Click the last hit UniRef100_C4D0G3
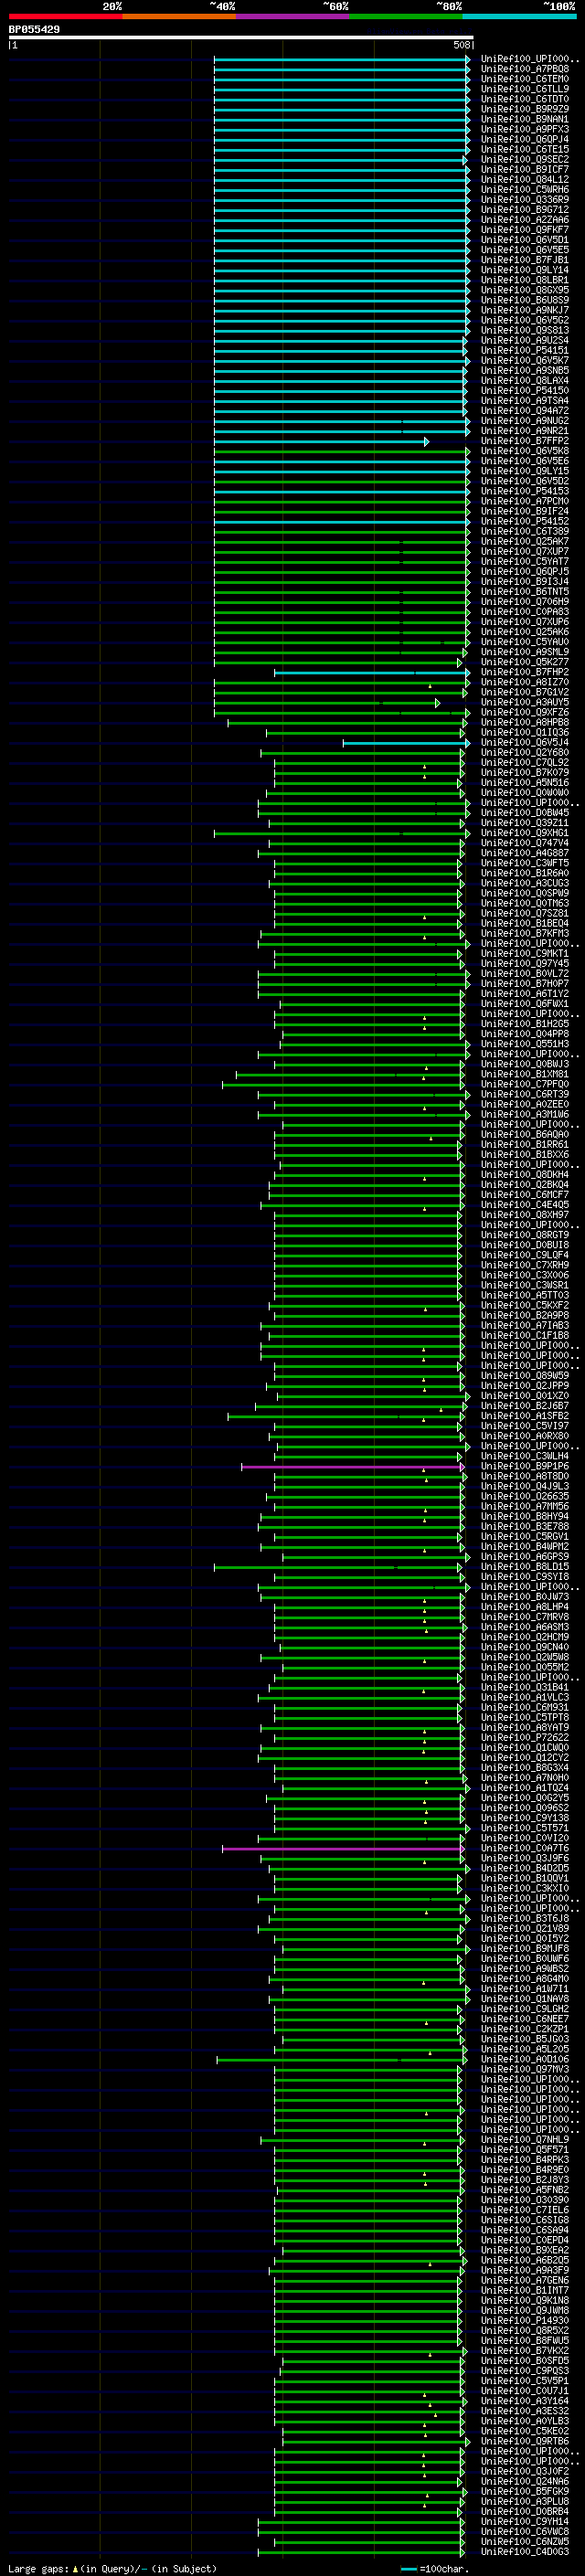 click(525, 2552)
